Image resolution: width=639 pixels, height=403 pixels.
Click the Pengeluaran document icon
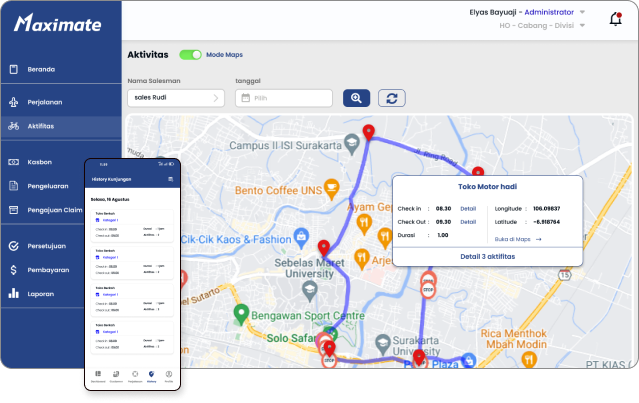13,186
